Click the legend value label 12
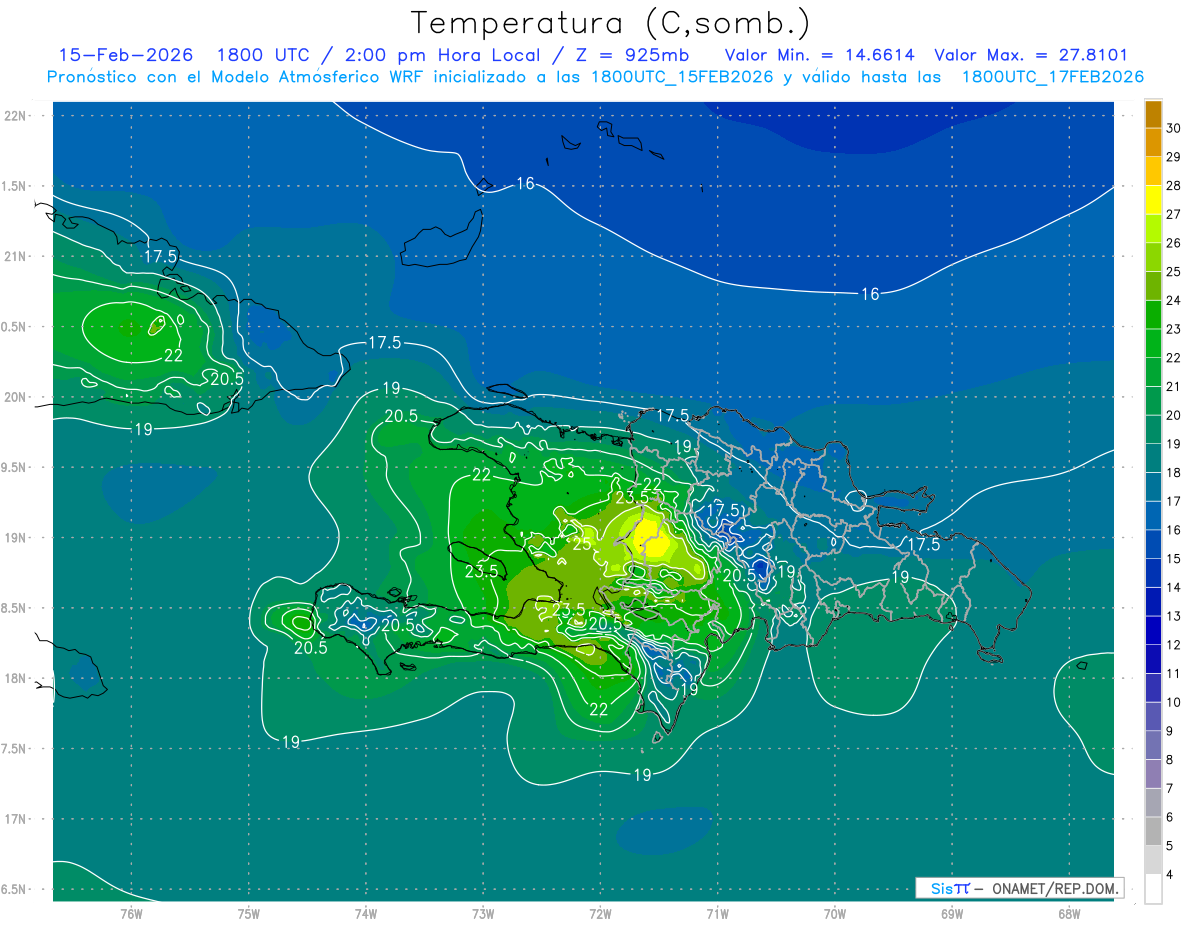The width and height of the screenshot is (1200, 927). tap(1174, 645)
